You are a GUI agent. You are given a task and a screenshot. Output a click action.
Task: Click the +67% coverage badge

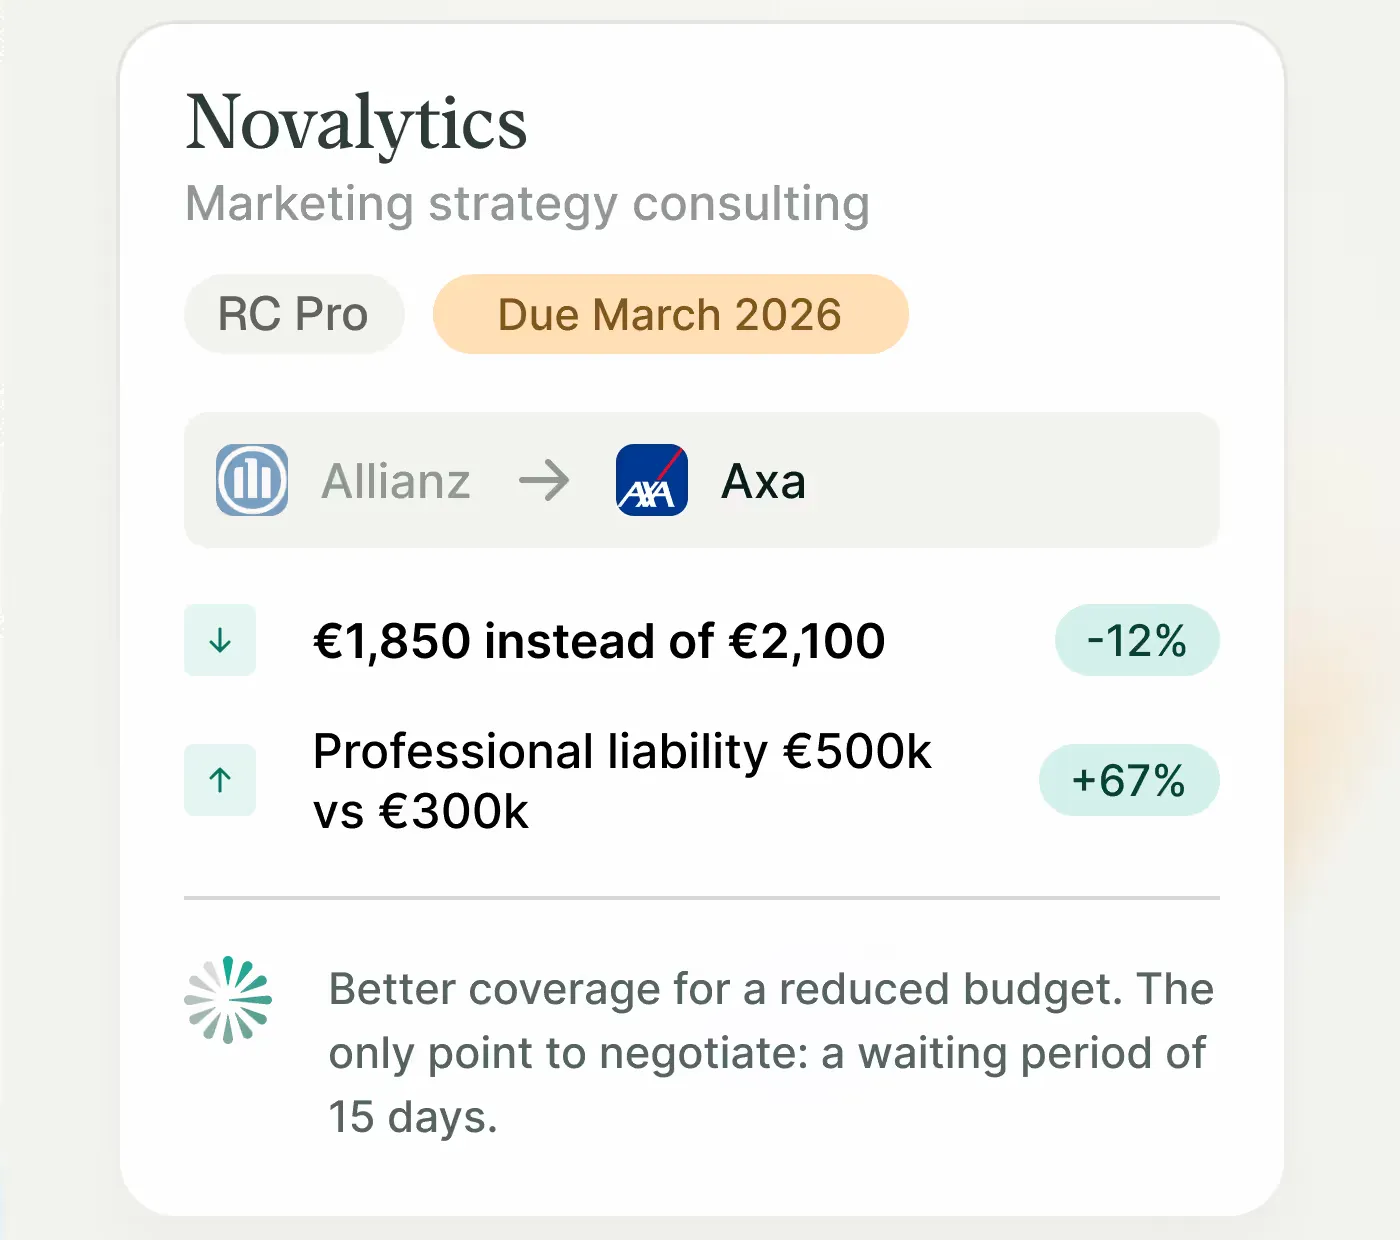(1129, 780)
